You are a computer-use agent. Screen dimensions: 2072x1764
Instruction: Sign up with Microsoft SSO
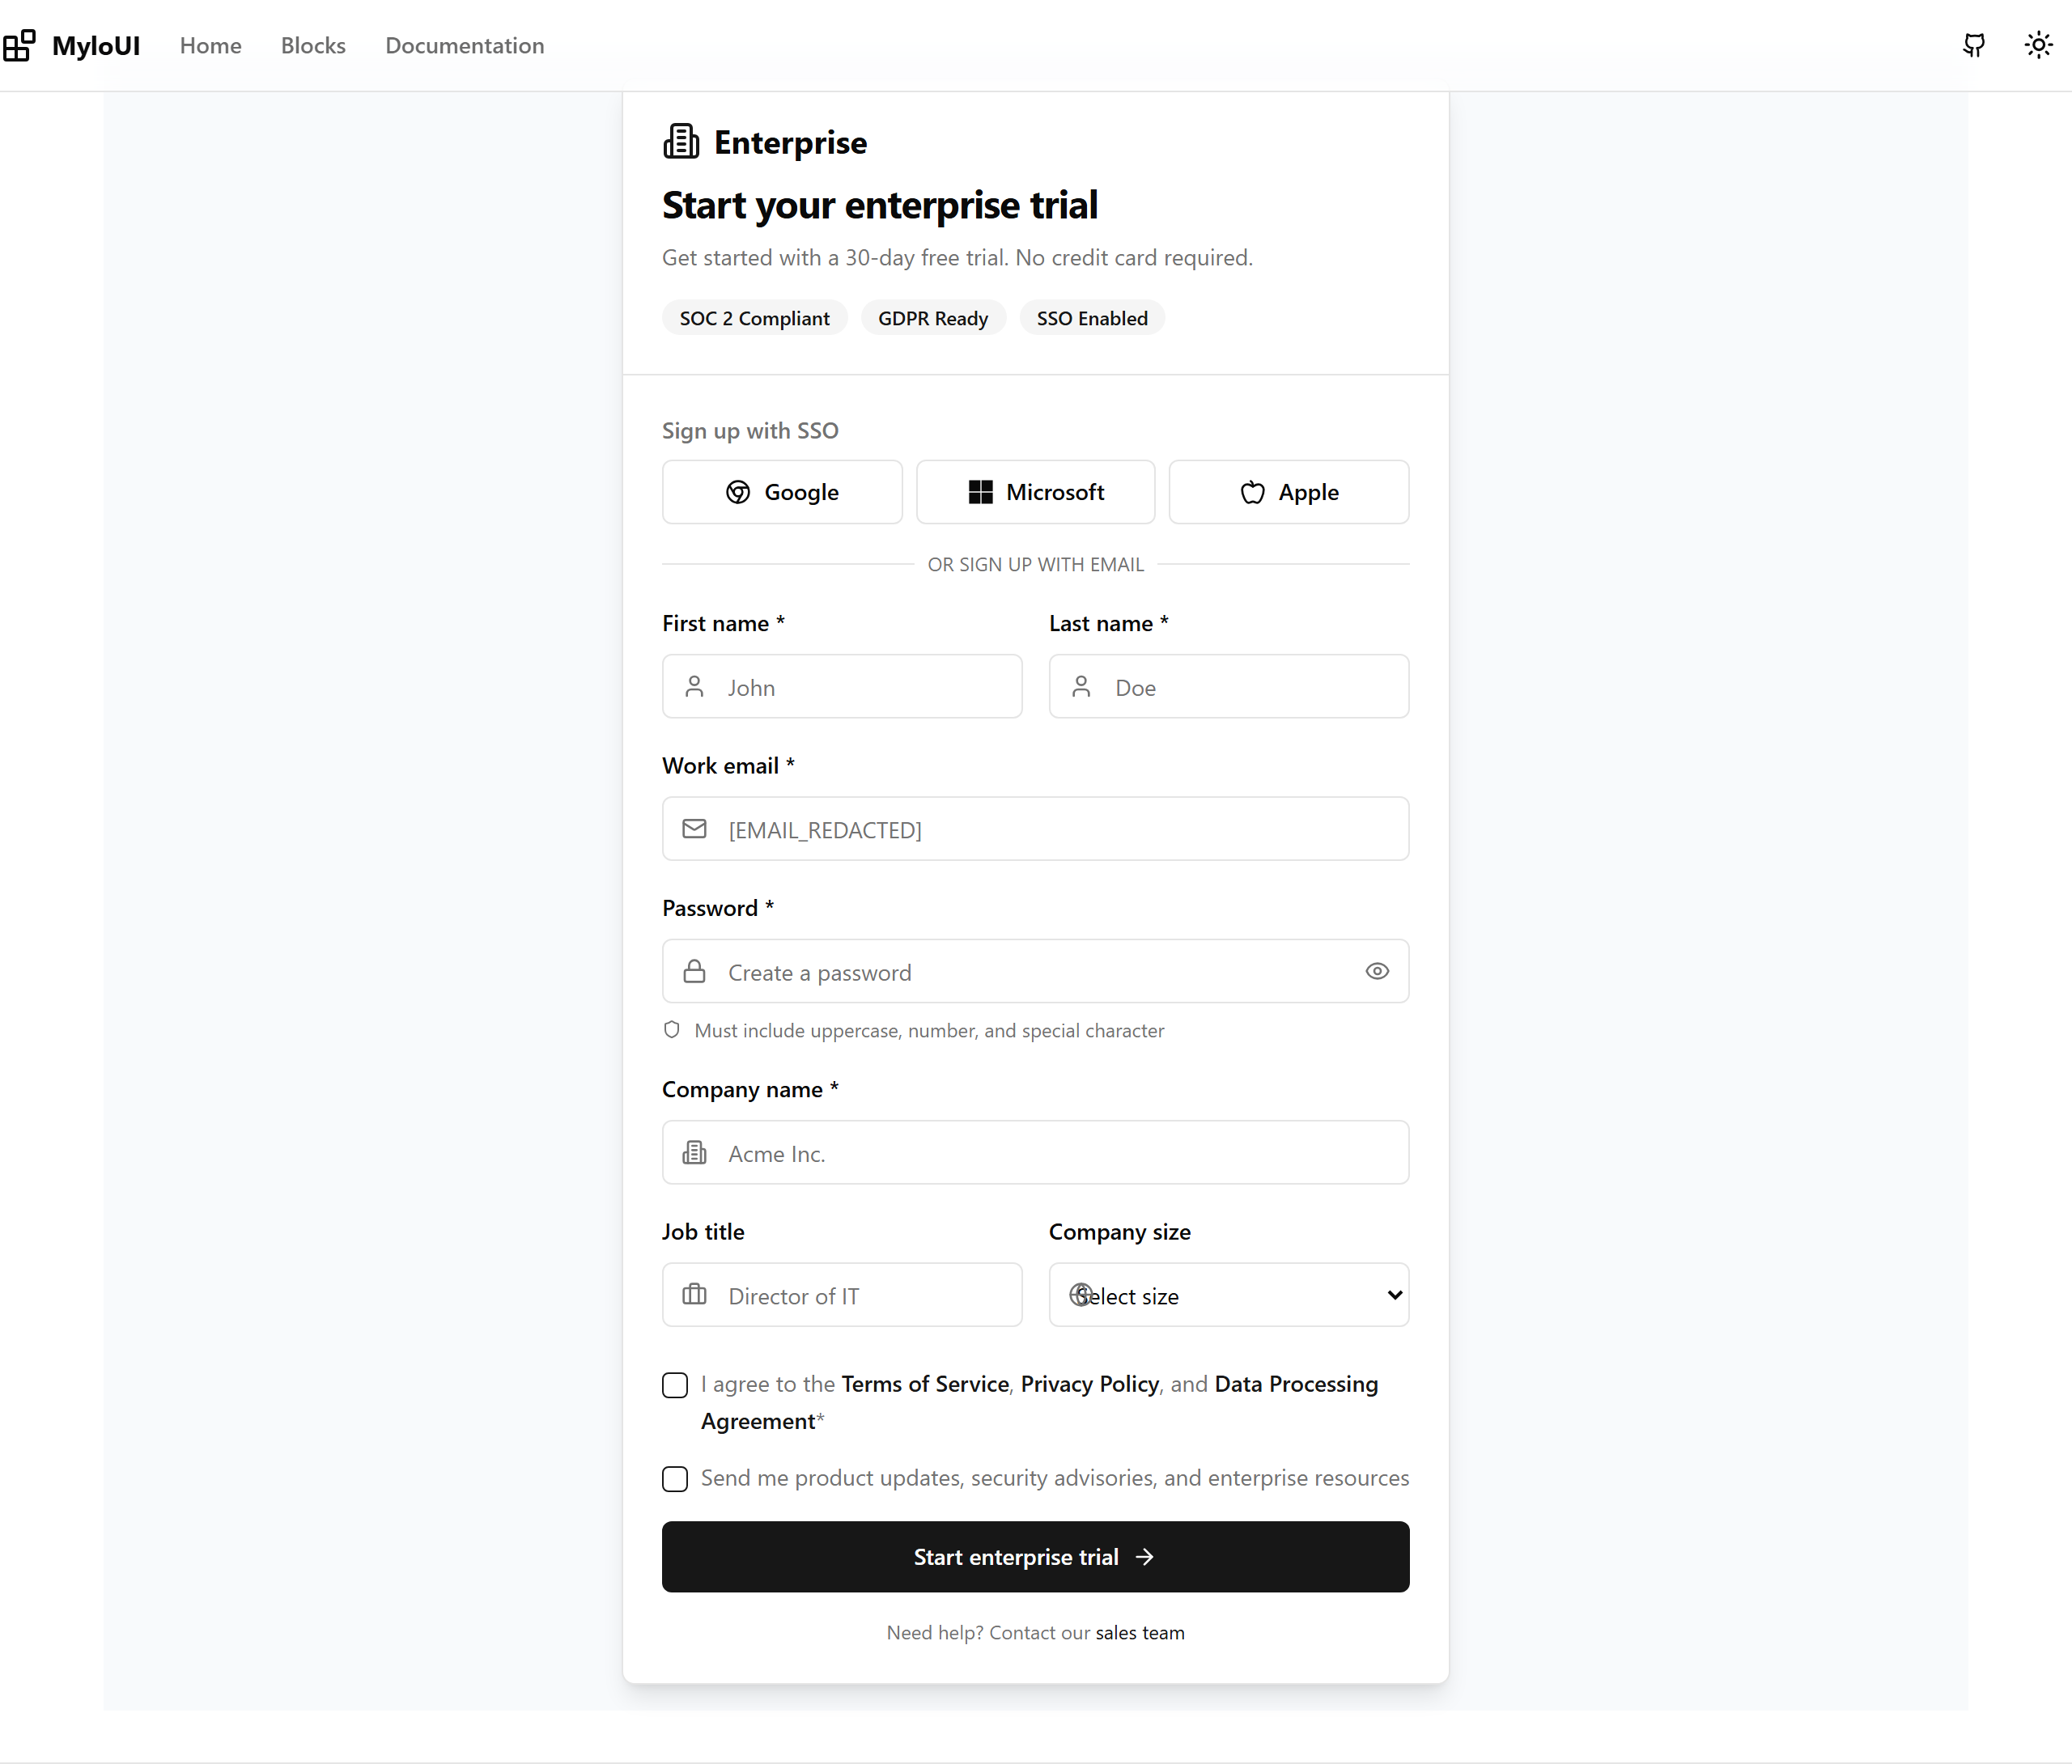coord(1036,492)
